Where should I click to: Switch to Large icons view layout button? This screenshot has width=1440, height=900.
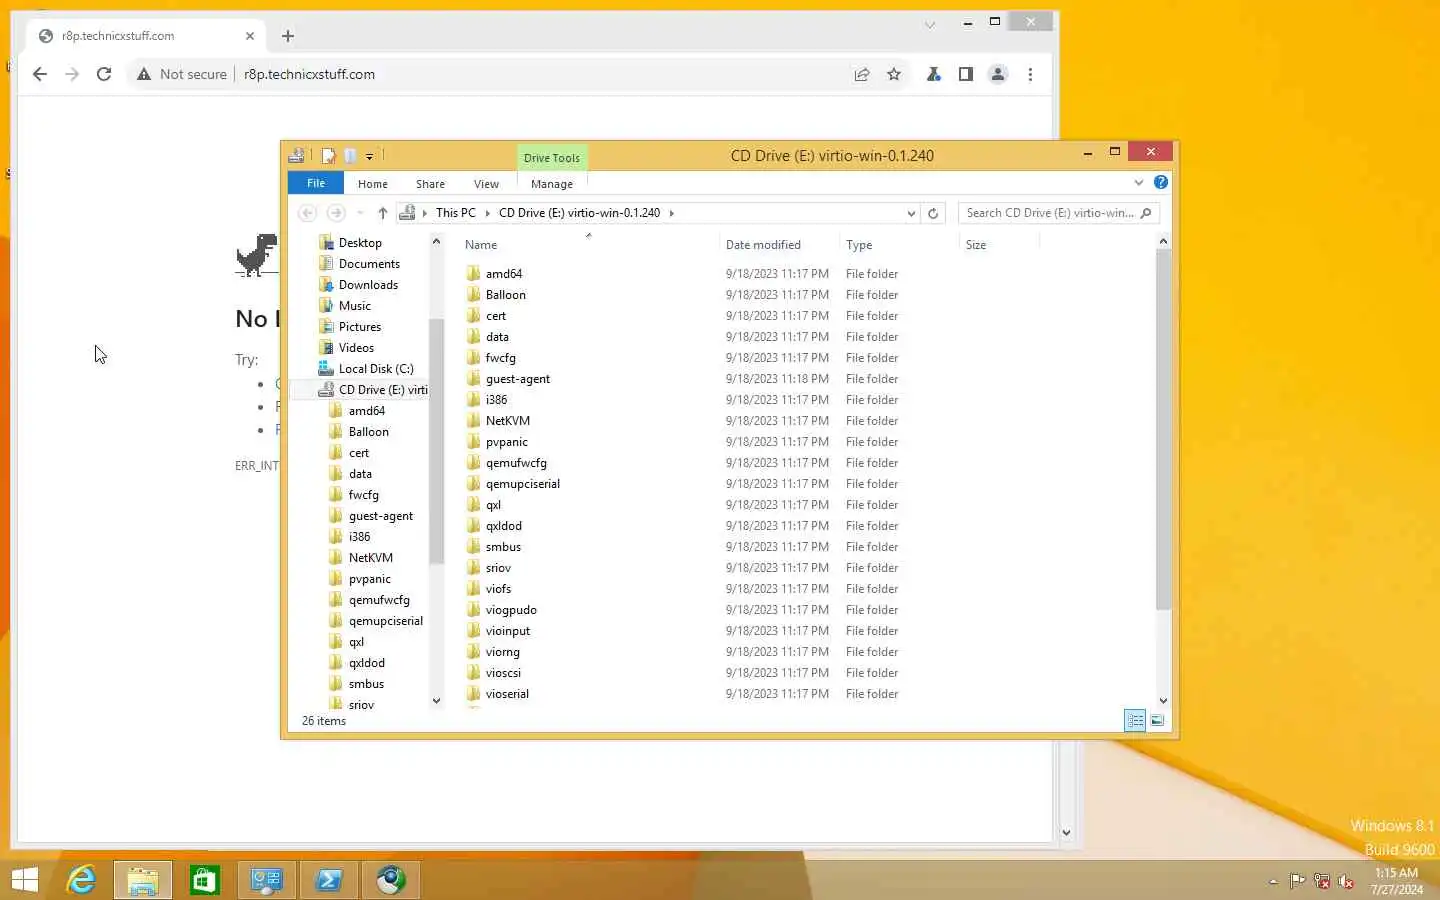point(1157,720)
